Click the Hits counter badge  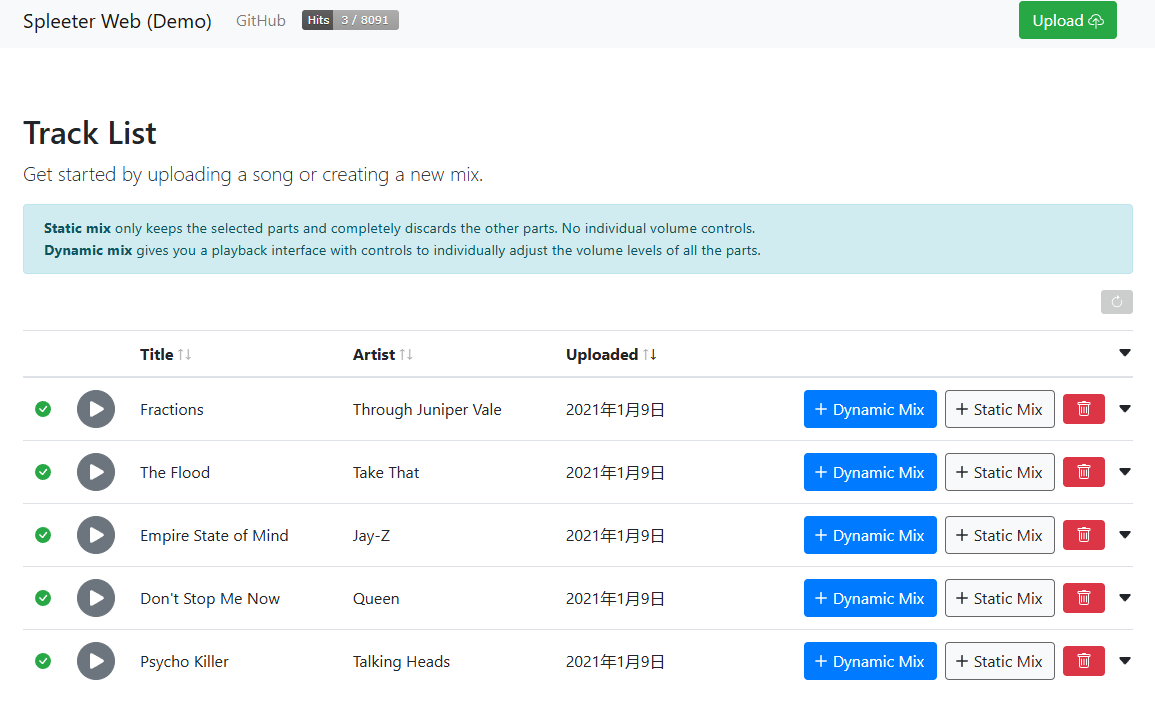click(350, 19)
